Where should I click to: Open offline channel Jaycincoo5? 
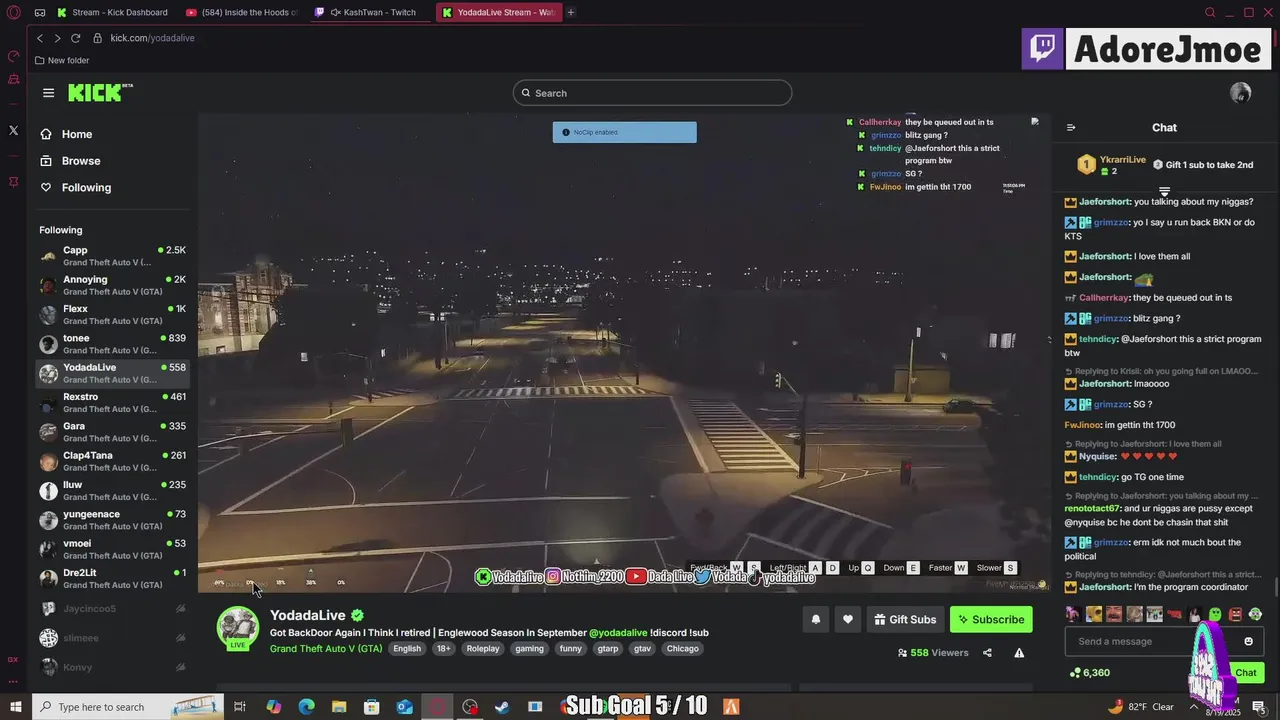point(112,608)
